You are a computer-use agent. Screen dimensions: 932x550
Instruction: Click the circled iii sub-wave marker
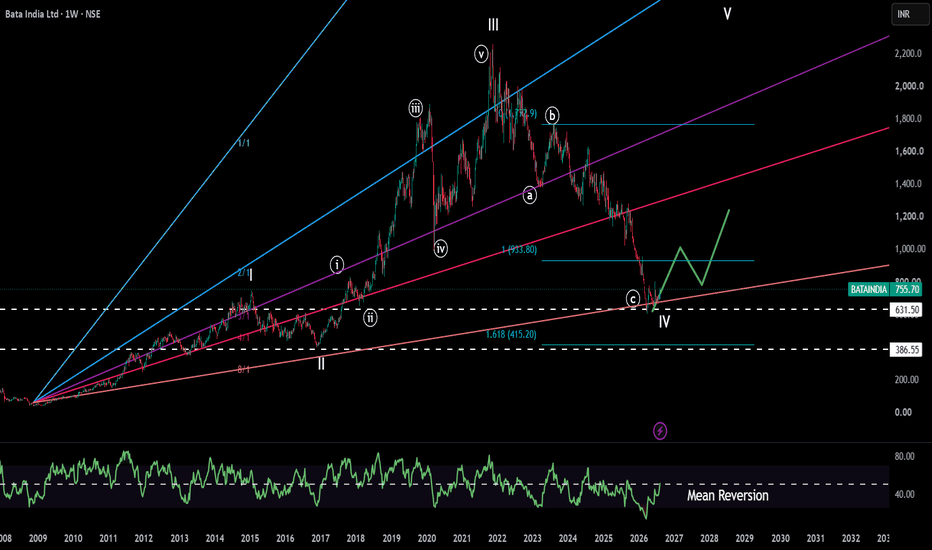tap(415, 109)
